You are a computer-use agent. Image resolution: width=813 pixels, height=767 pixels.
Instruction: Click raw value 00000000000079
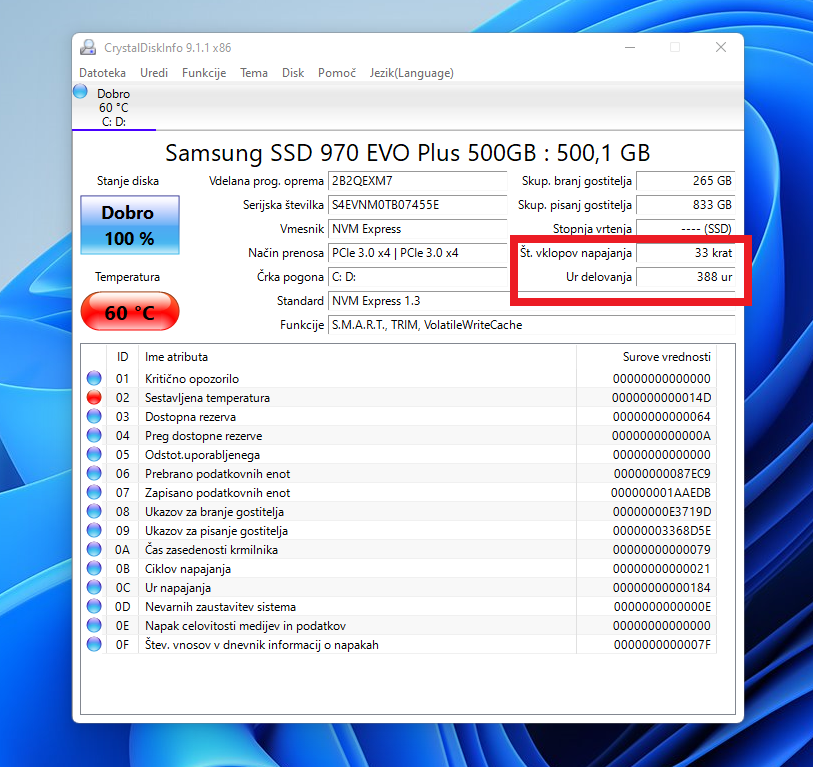pos(662,550)
